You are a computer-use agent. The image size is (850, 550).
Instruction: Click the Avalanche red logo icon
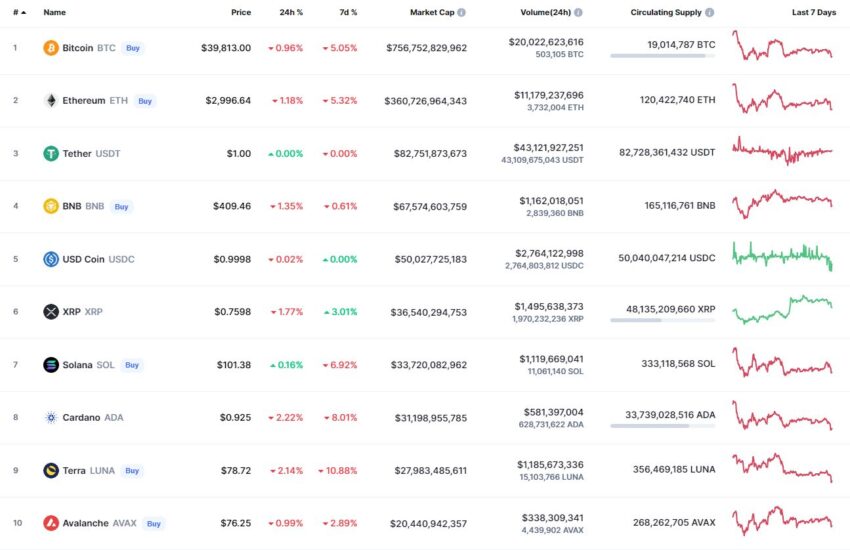(x=51, y=523)
